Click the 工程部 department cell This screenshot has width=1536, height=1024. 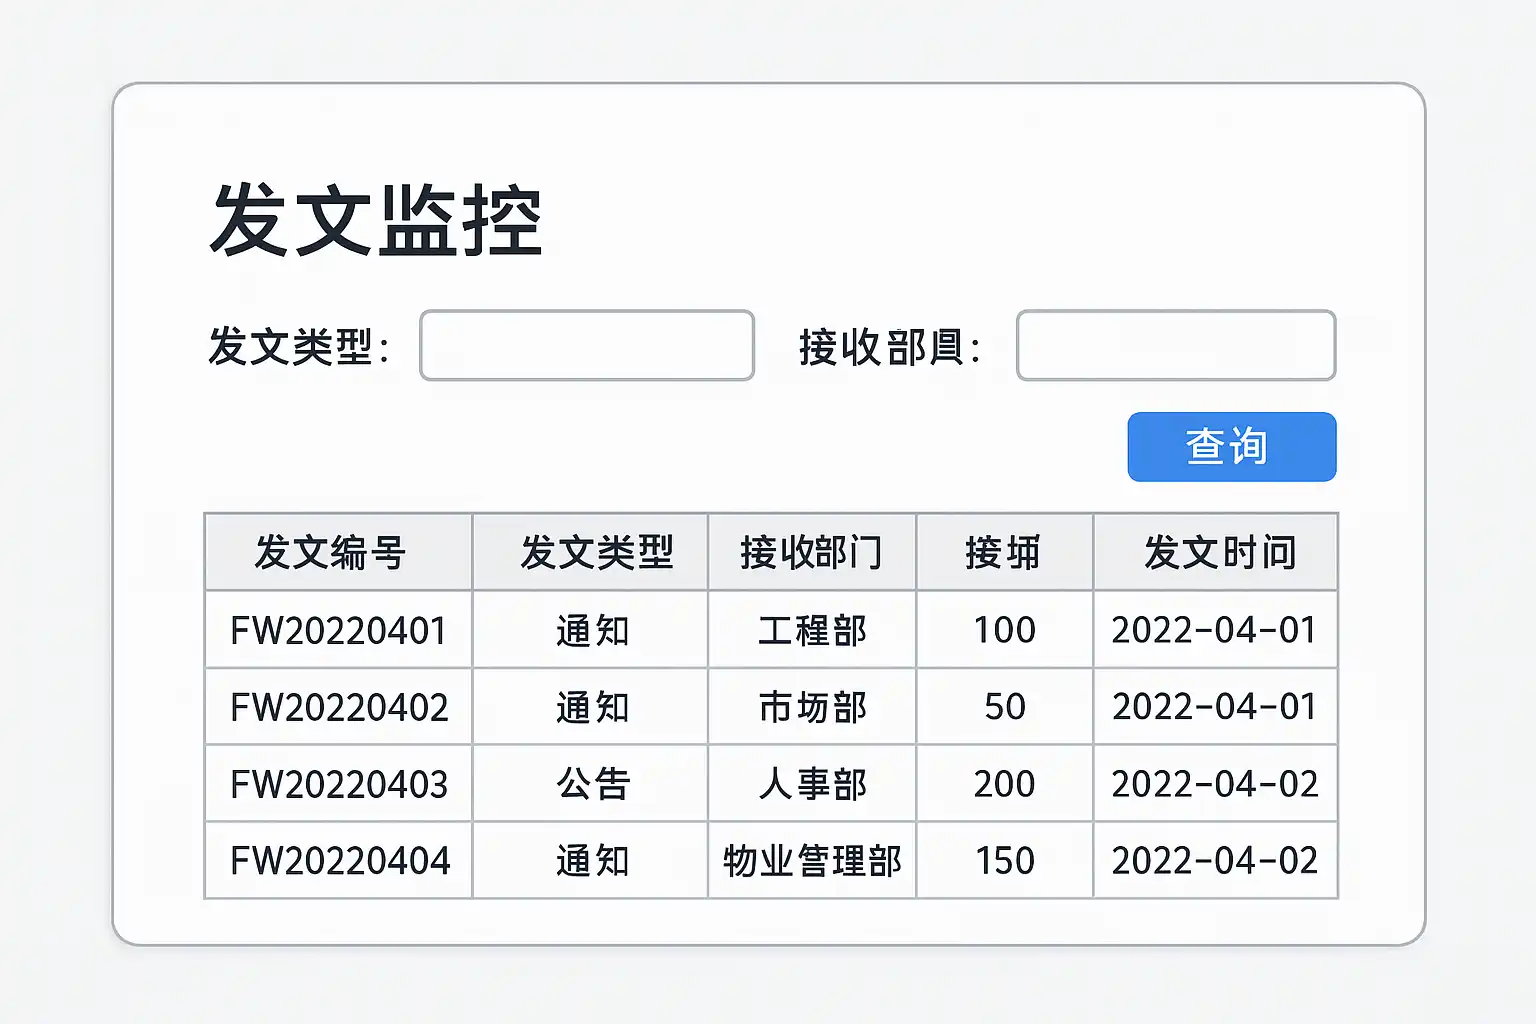pos(811,630)
